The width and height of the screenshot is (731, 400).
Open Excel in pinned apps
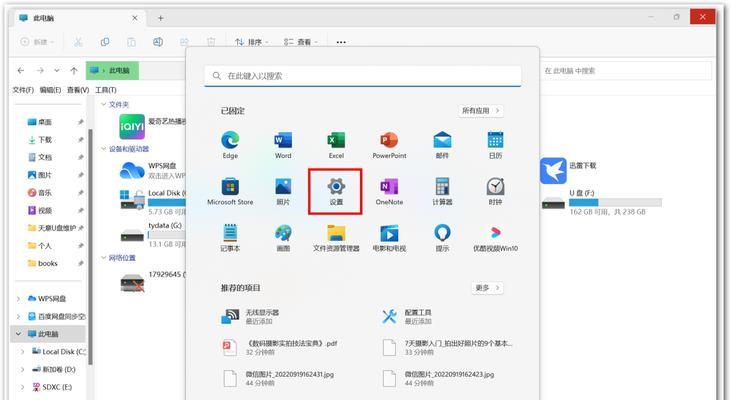point(336,145)
